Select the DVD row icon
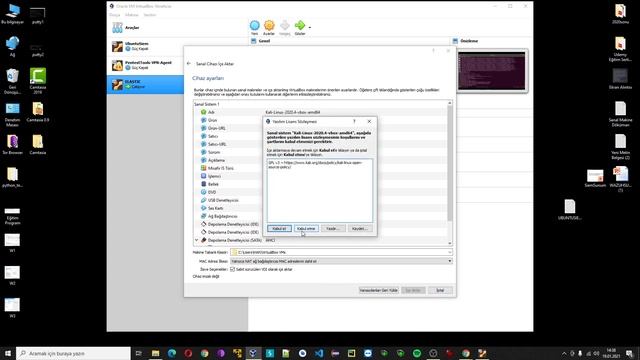This screenshot has height=360, width=640. point(203,192)
